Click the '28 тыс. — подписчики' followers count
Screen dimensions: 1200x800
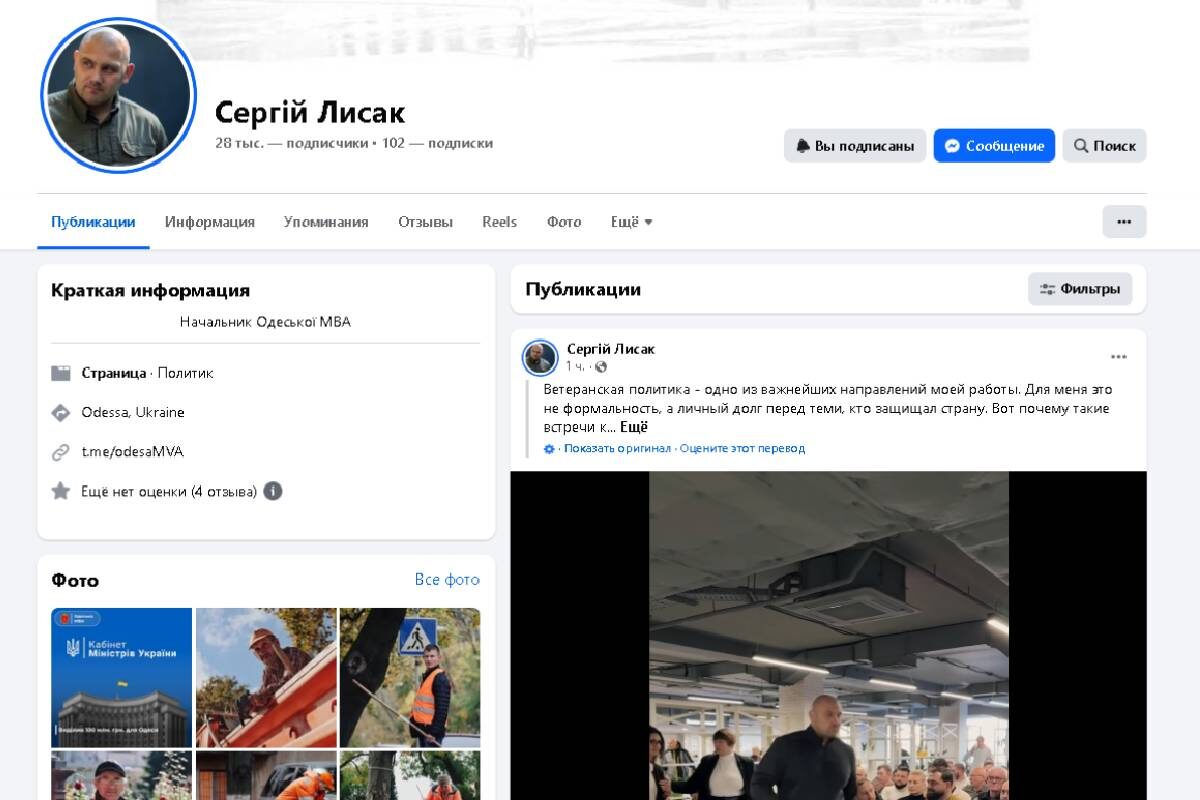coord(292,143)
